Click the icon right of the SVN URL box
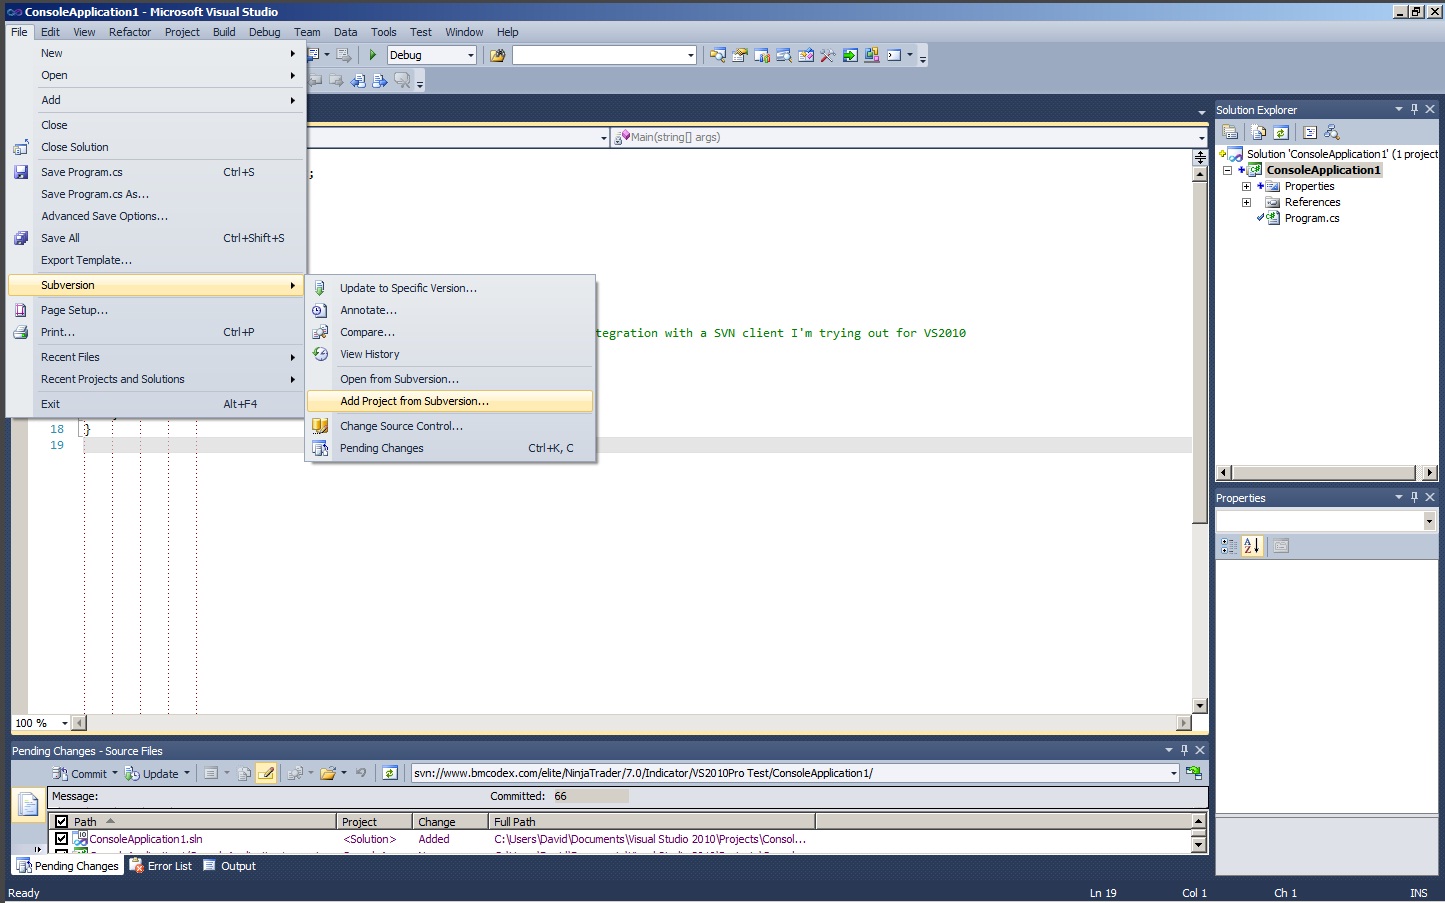1445x903 pixels. pyautogui.click(x=1194, y=773)
